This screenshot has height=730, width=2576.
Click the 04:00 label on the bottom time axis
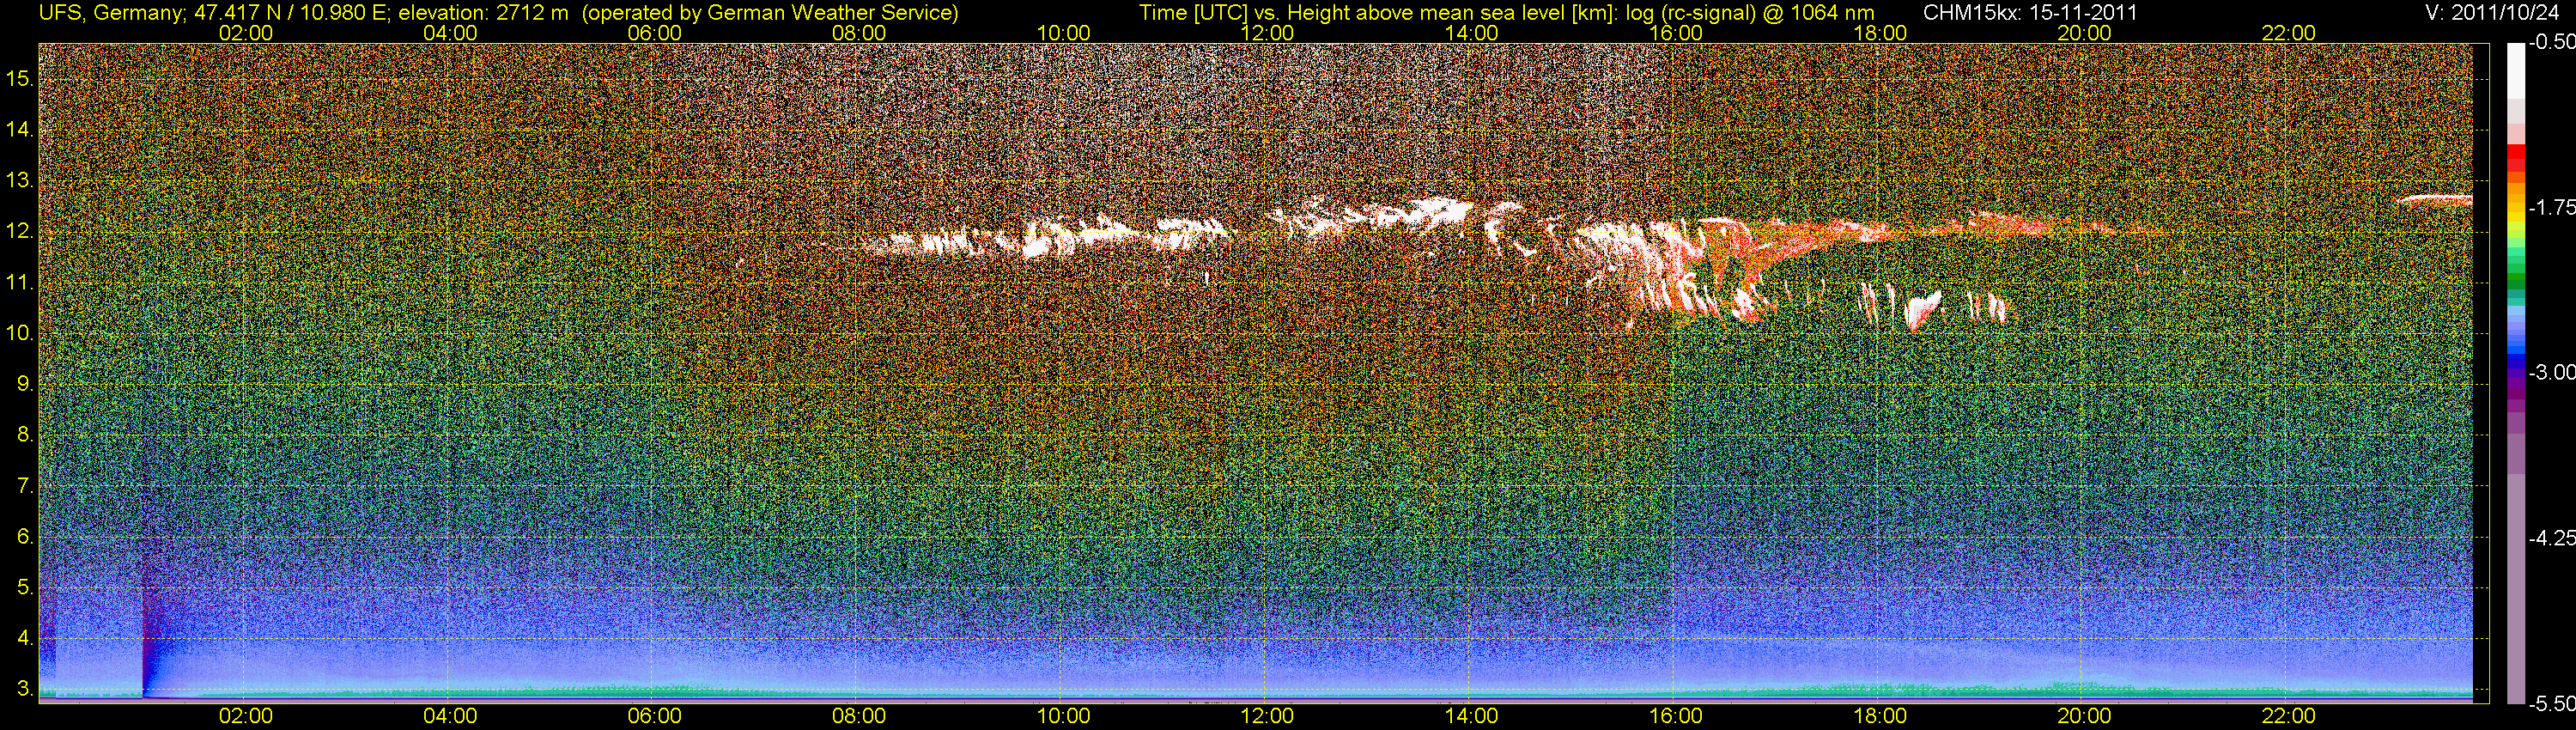450,716
